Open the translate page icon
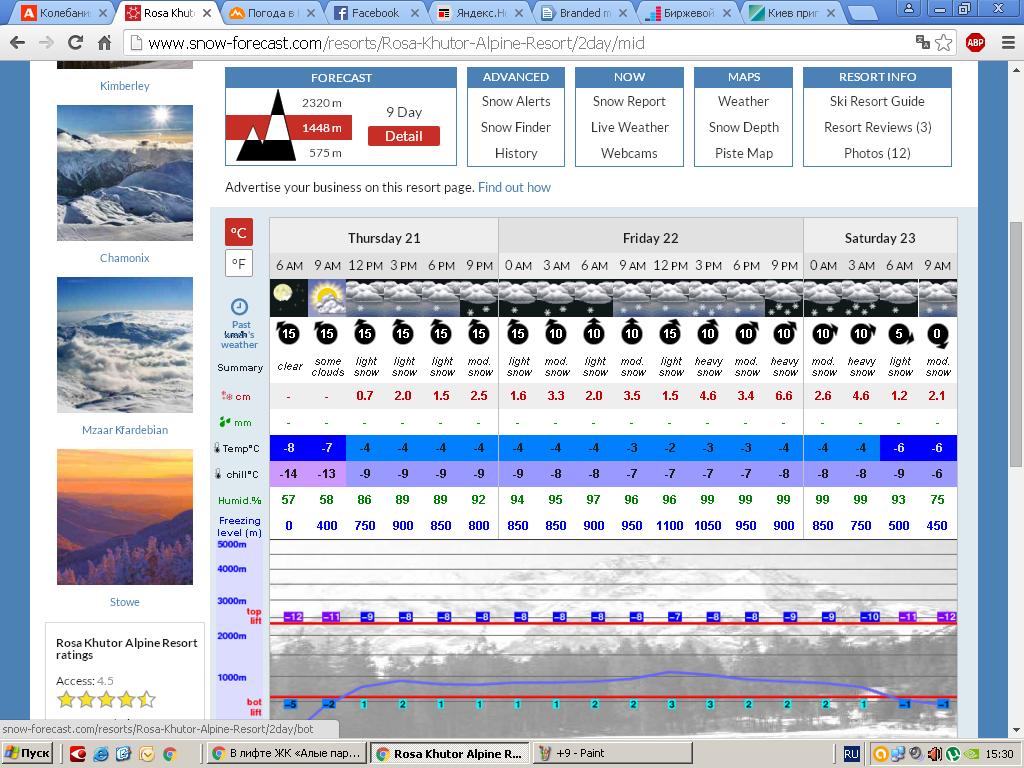The width and height of the screenshot is (1024, 768). (923, 42)
